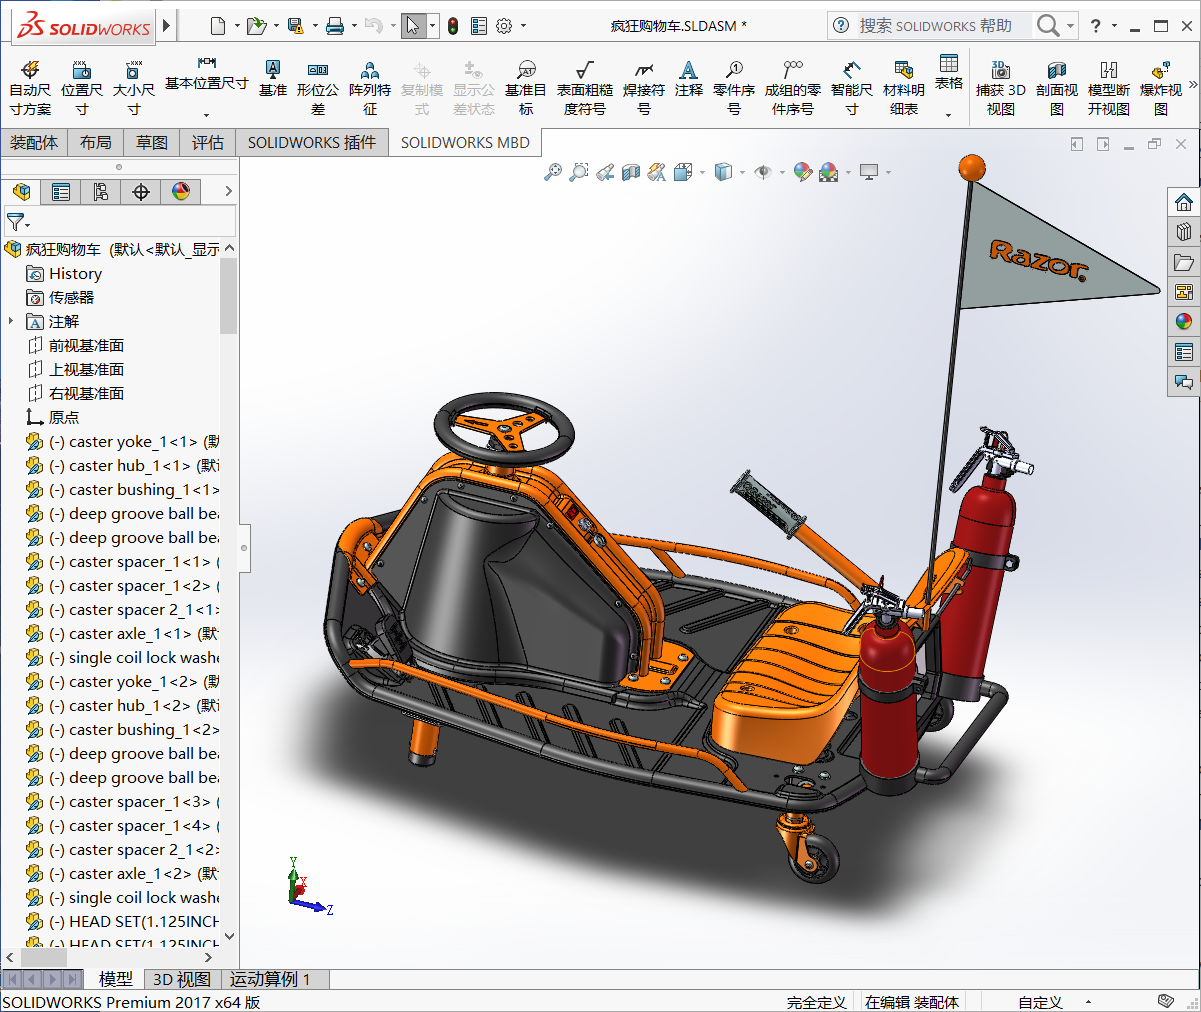The image size is (1201, 1012).
Task: Click the Previous View icon
Action: [x=605, y=172]
